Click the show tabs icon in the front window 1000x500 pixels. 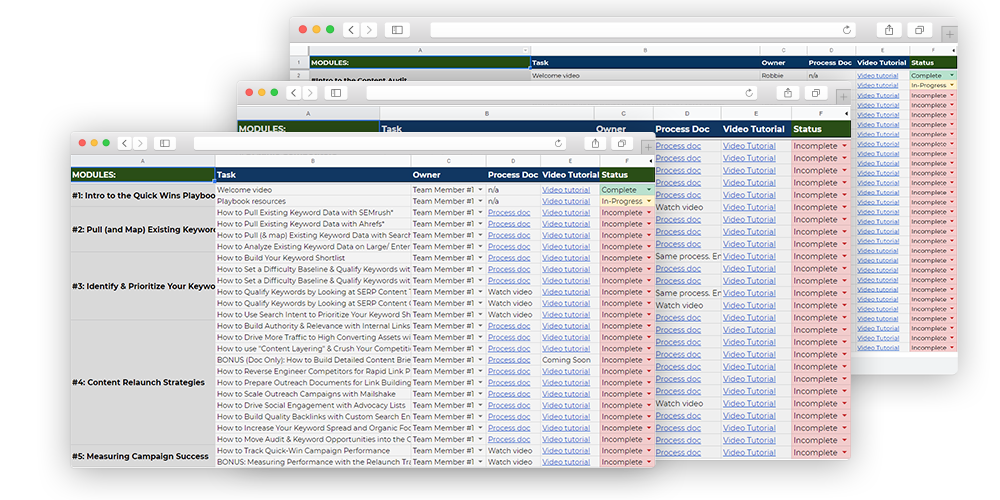pyautogui.click(x=622, y=143)
